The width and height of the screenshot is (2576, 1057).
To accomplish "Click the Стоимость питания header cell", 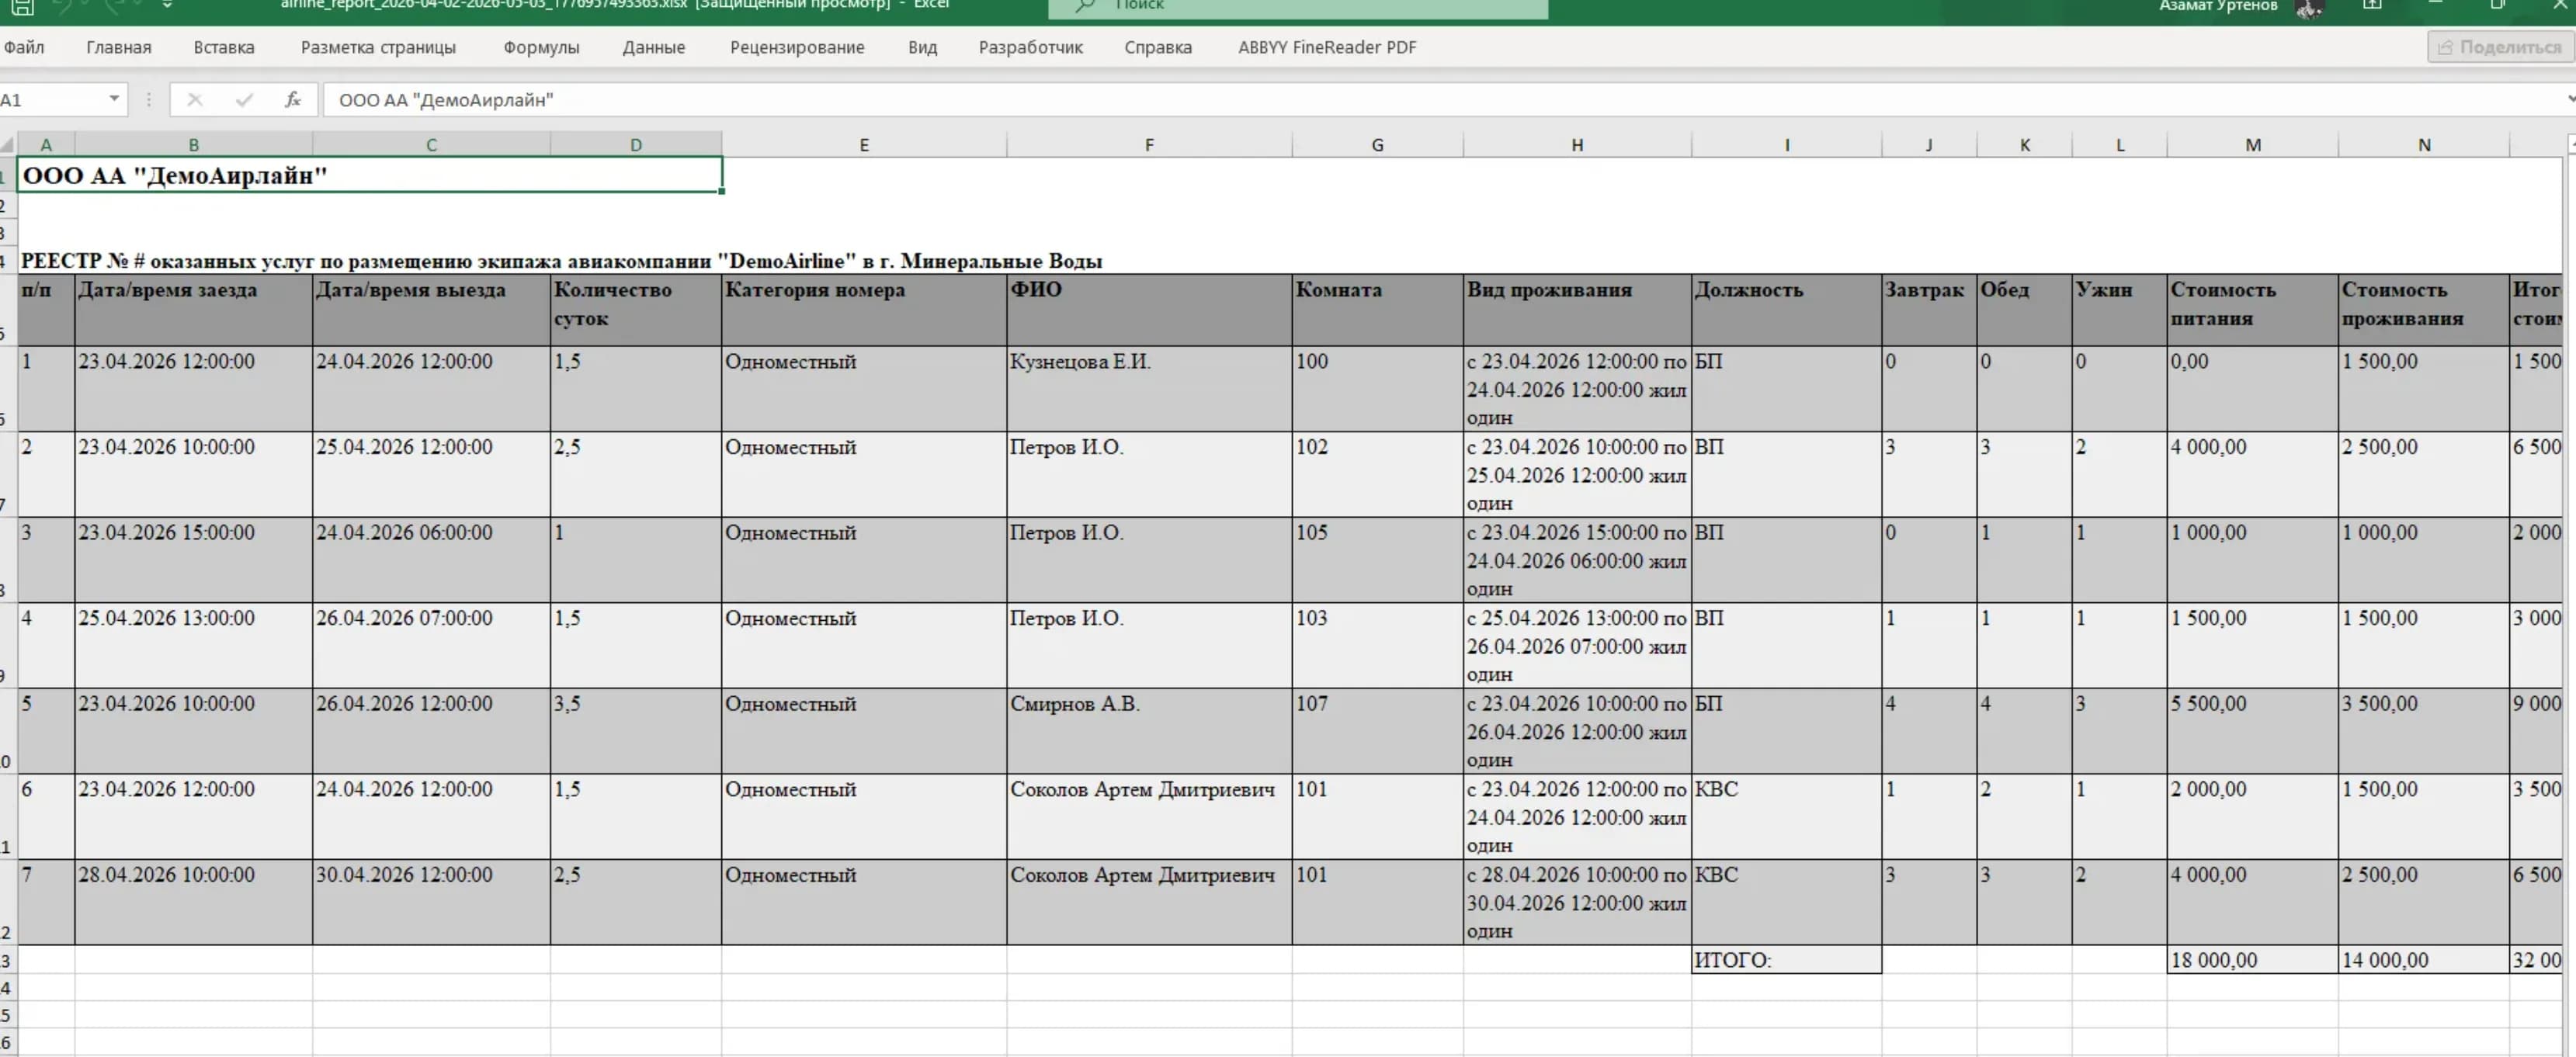I will pos(2253,311).
